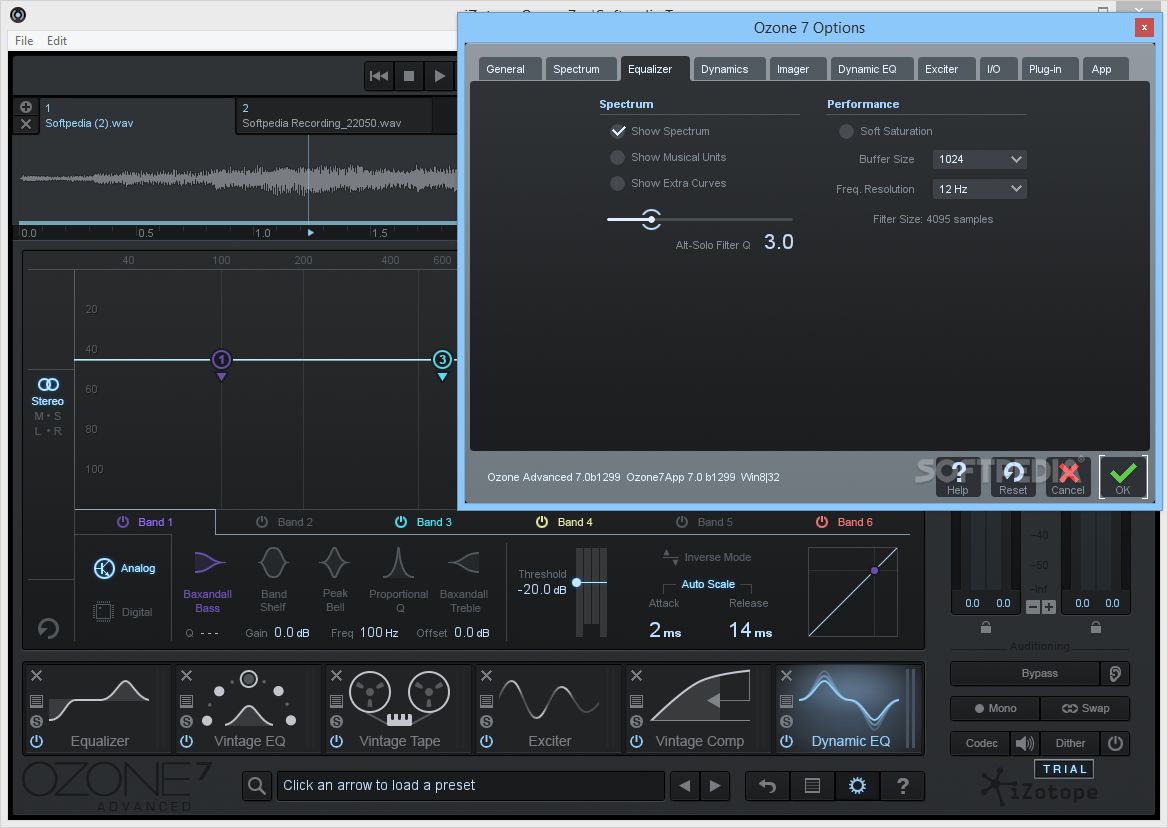Click the ear icon next to Bypass
Viewport: 1168px width, 828px height.
(x=1115, y=673)
